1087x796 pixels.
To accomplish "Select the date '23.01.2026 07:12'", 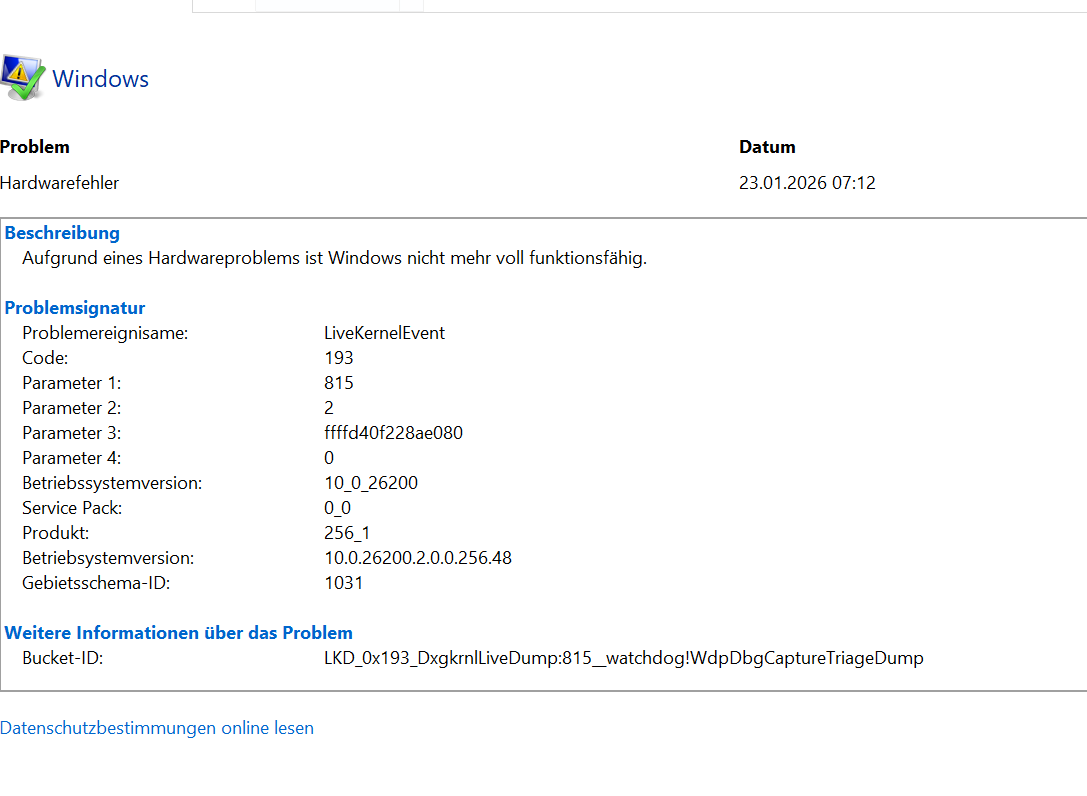I will coord(807,183).
